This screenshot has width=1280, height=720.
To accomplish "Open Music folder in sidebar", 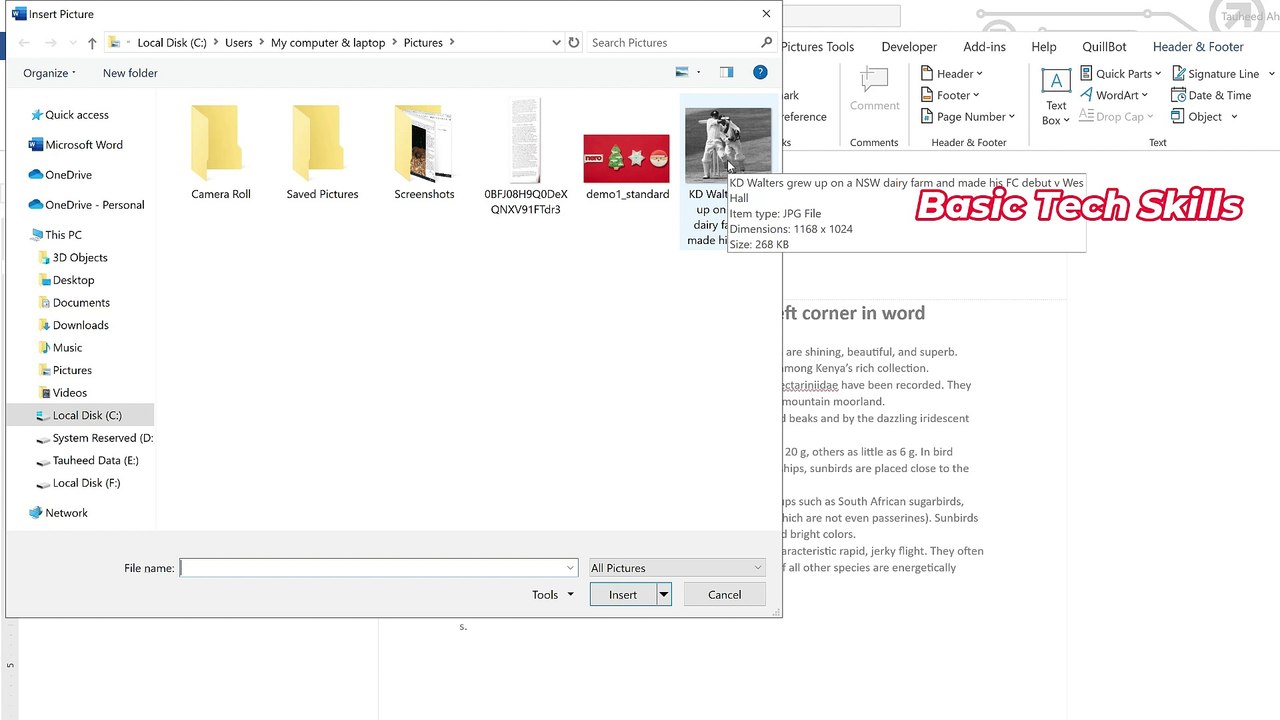I will coord(67,347).
